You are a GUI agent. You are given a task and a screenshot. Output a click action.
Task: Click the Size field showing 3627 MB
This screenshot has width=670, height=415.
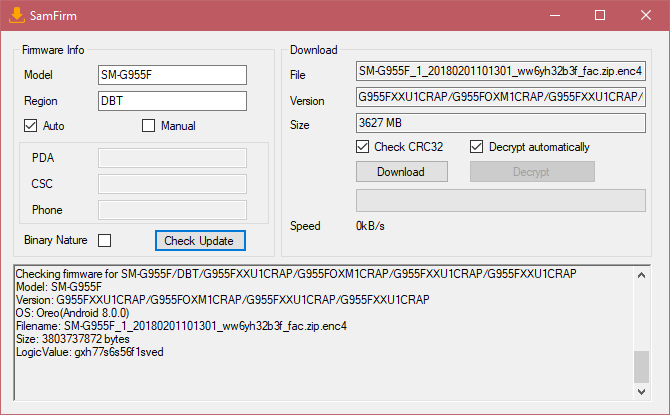point(500,123)
